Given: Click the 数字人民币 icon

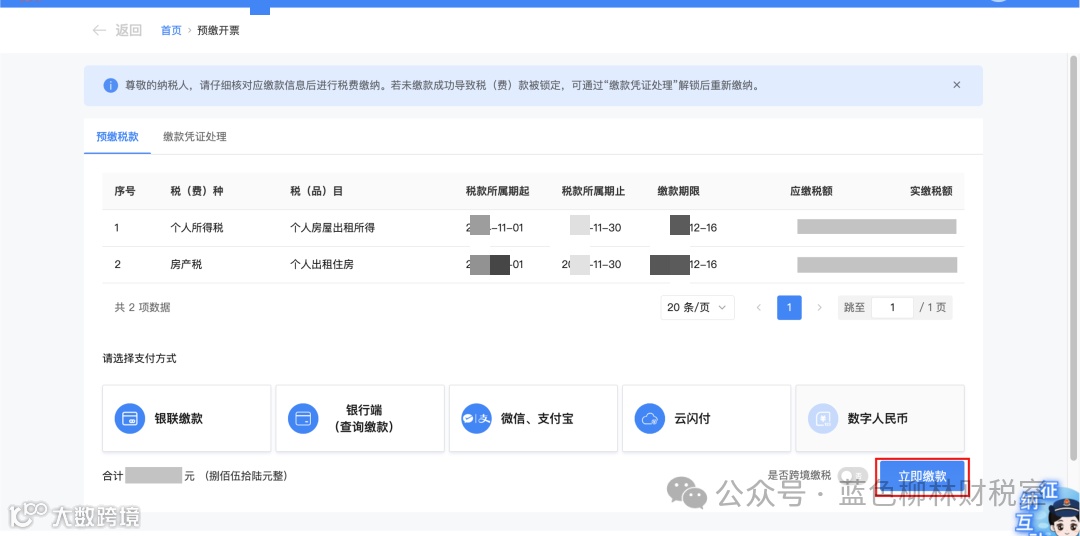Looking at the screenshot, I should click(823, 418).
